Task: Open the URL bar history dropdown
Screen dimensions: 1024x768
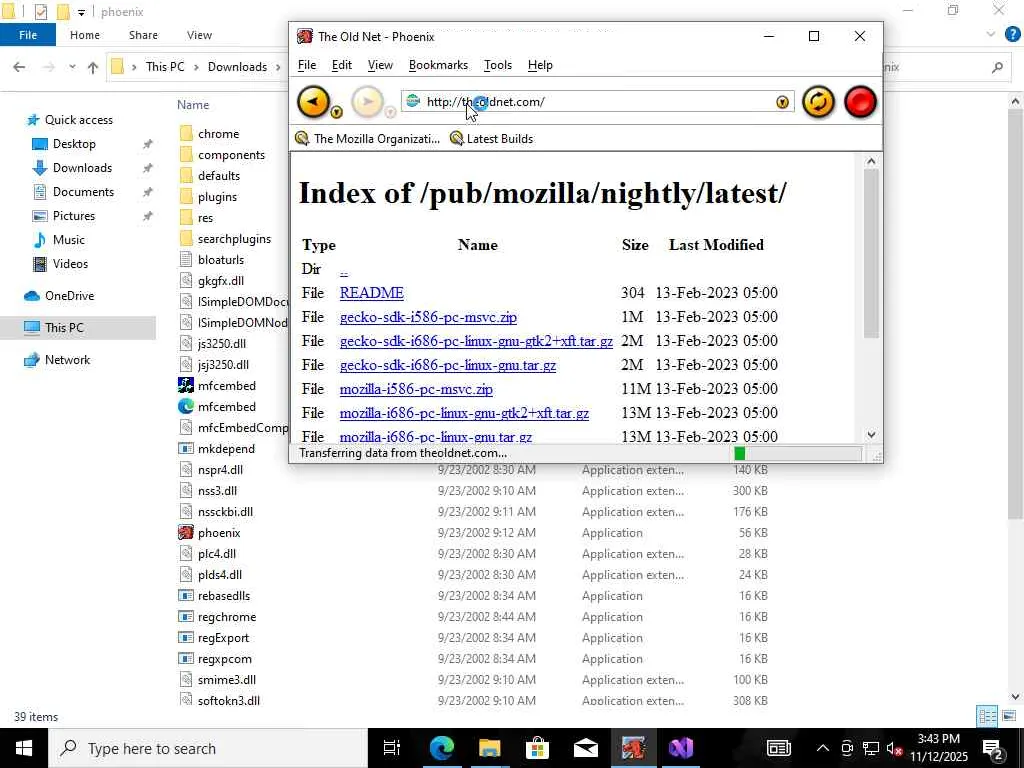Action: (x=782, y=102)
